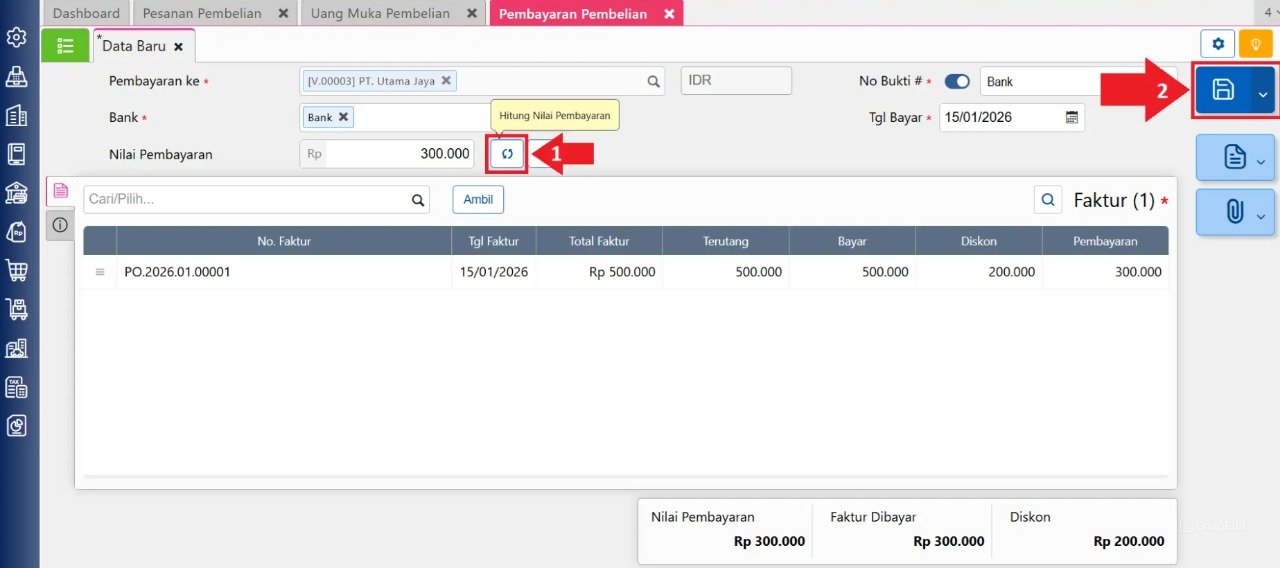
Task: Close the Data Baru sub-tab
Action: tap(178, 47)
